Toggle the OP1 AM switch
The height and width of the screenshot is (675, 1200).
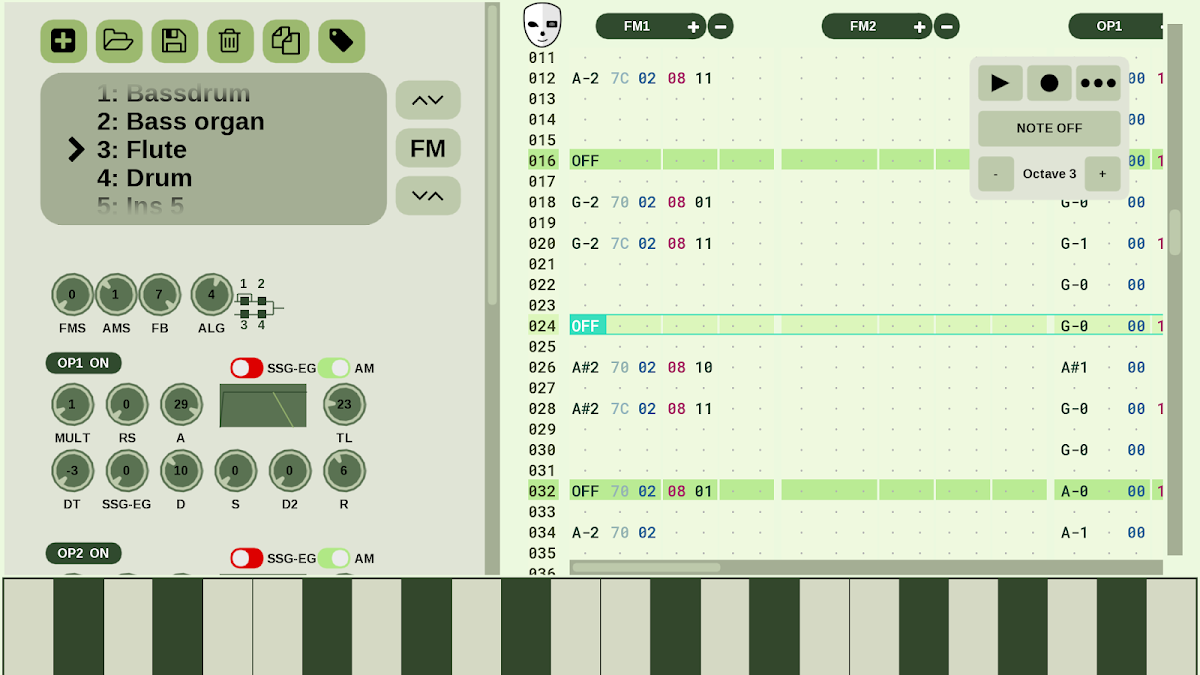[x=335, y=368]
